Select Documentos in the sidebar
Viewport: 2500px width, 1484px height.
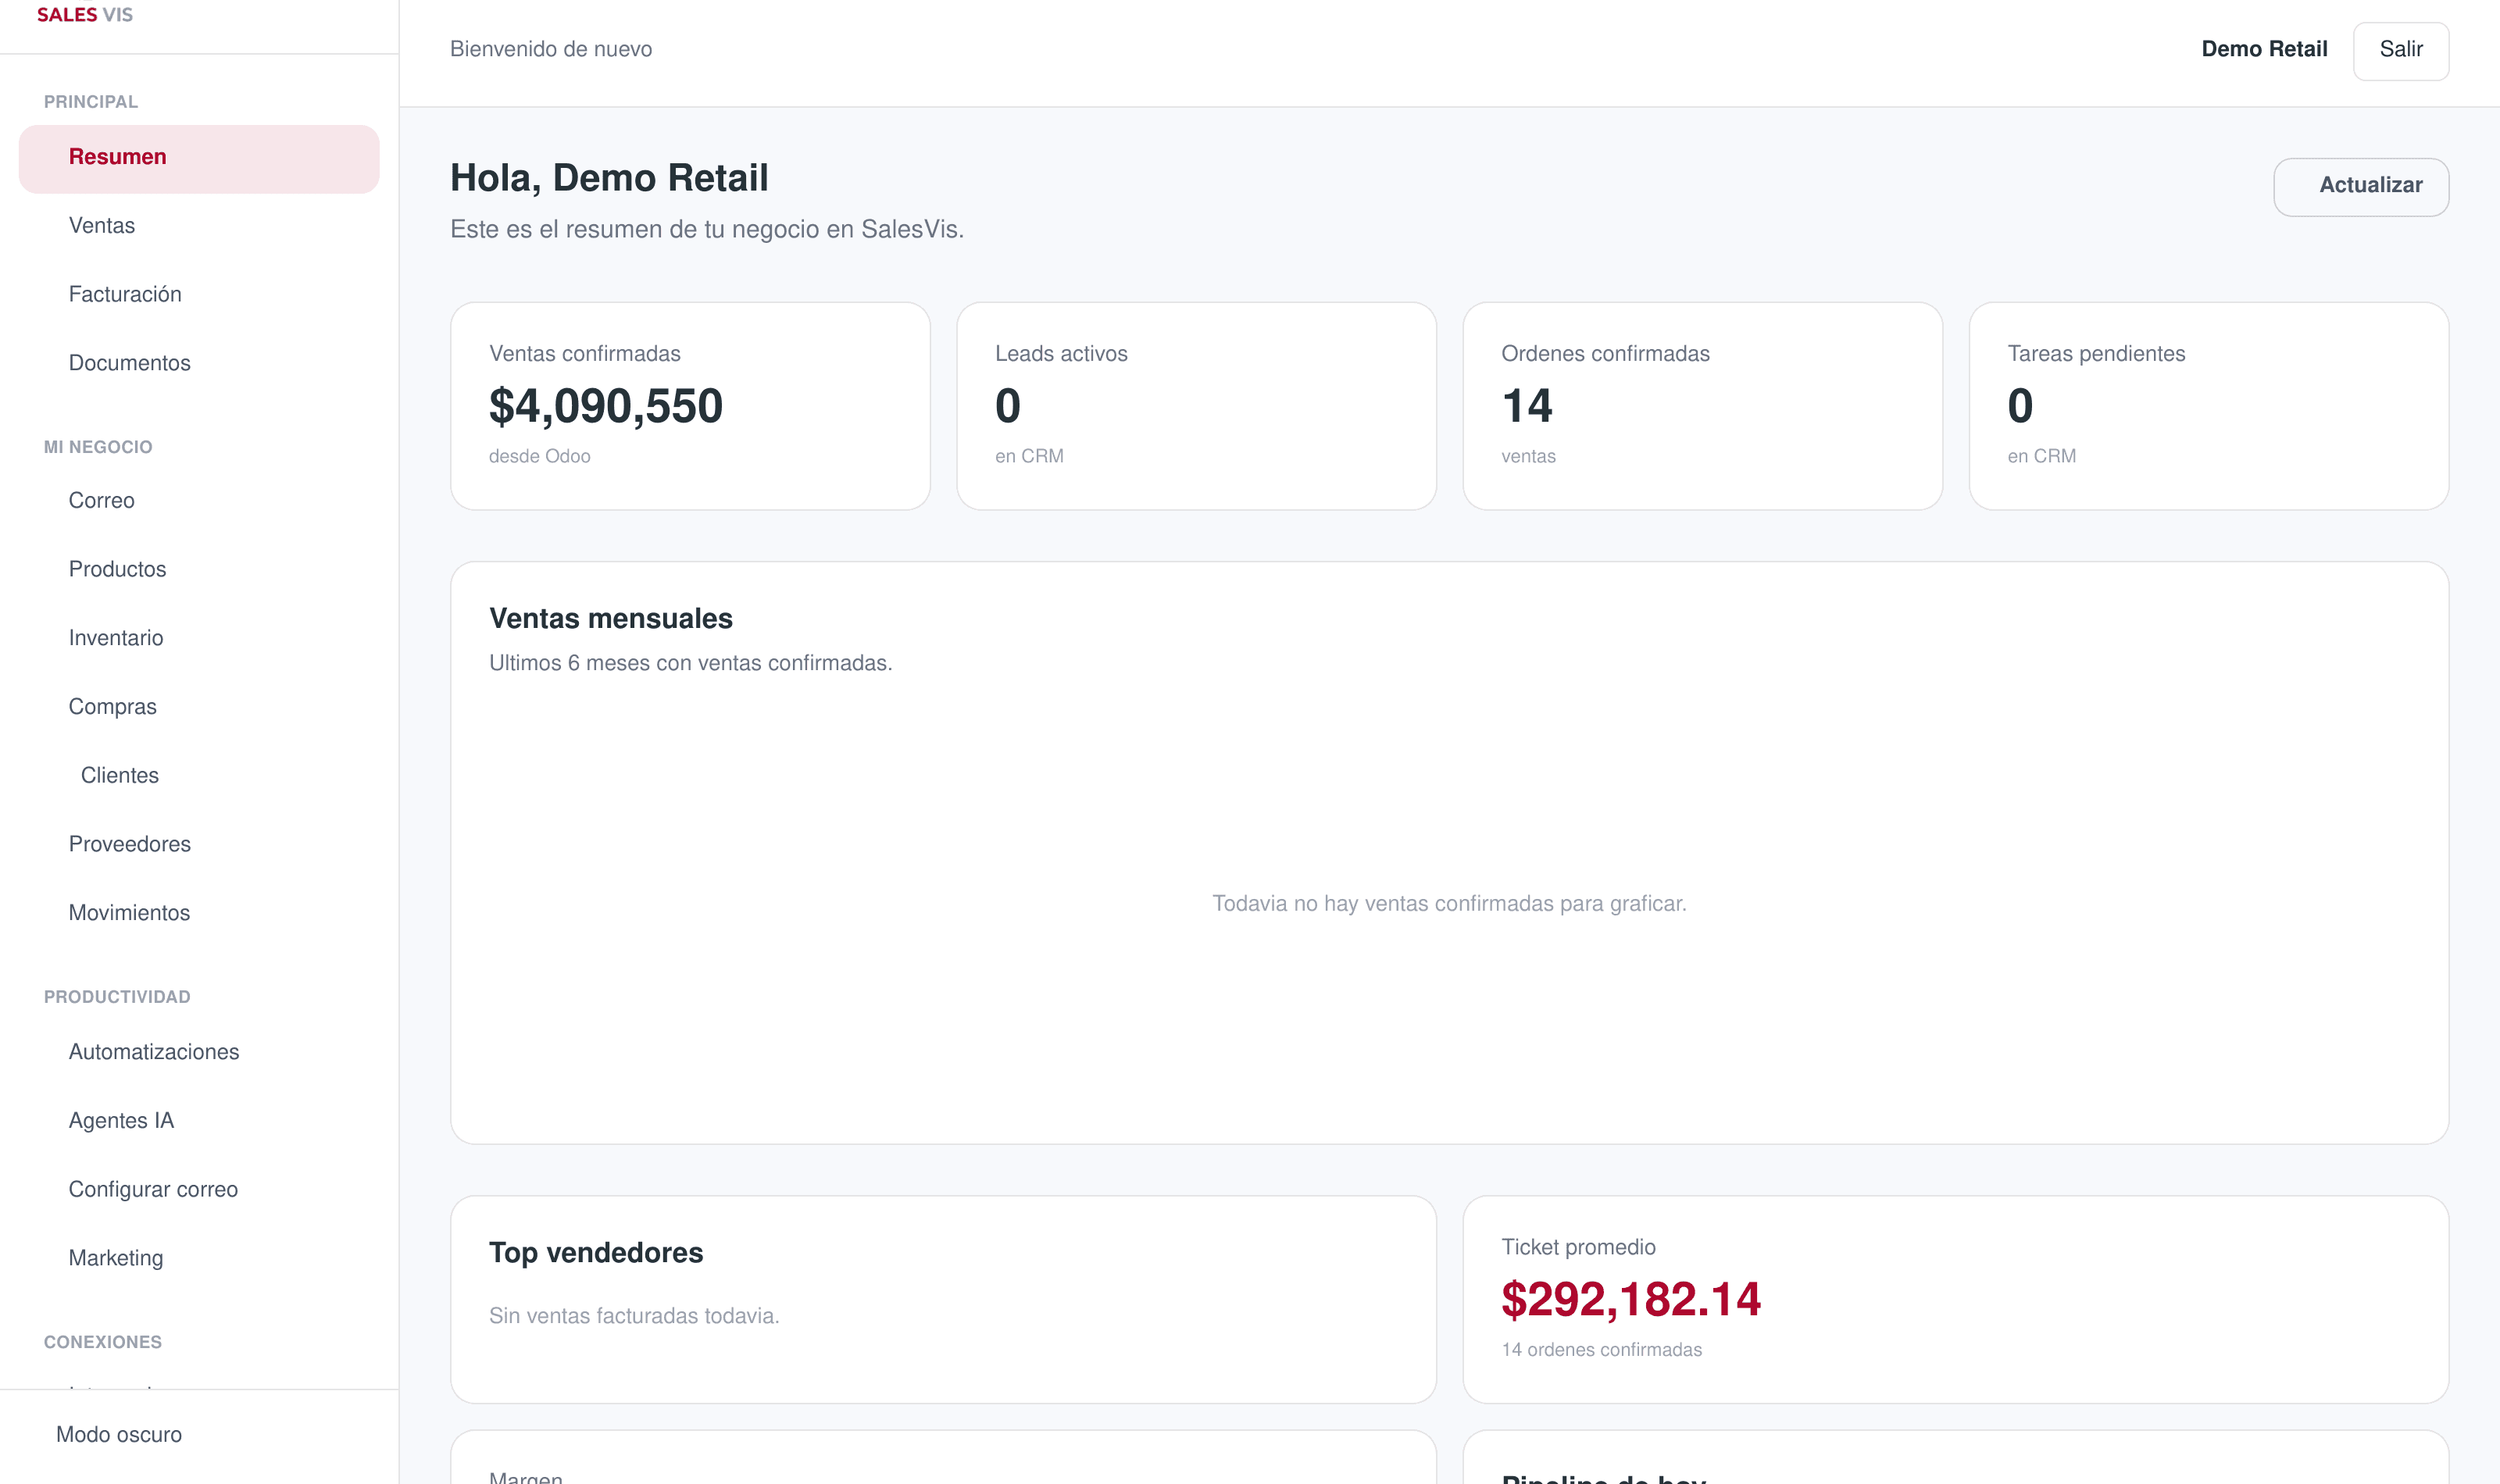tap(199, 363)
